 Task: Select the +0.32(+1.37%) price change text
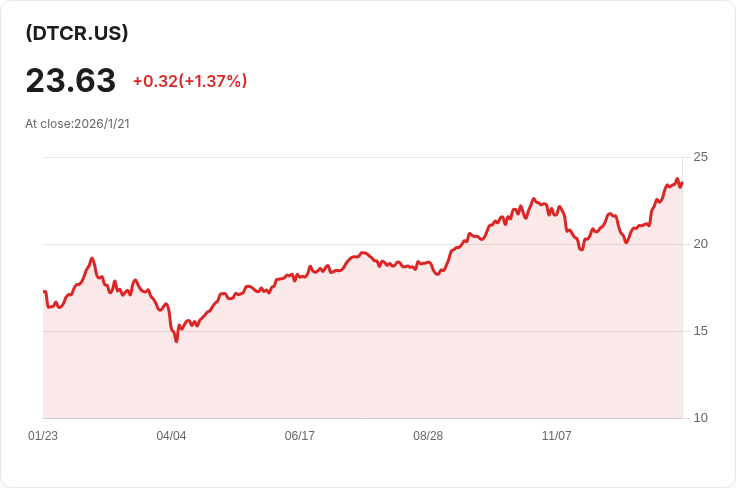click(x=189, y=81)
